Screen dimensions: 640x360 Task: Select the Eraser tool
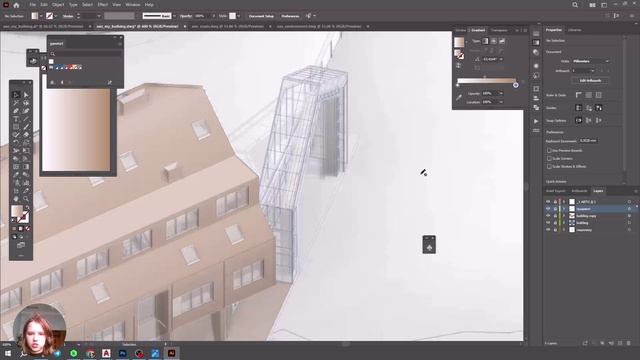pyautogui.click(x=26, y=135)
